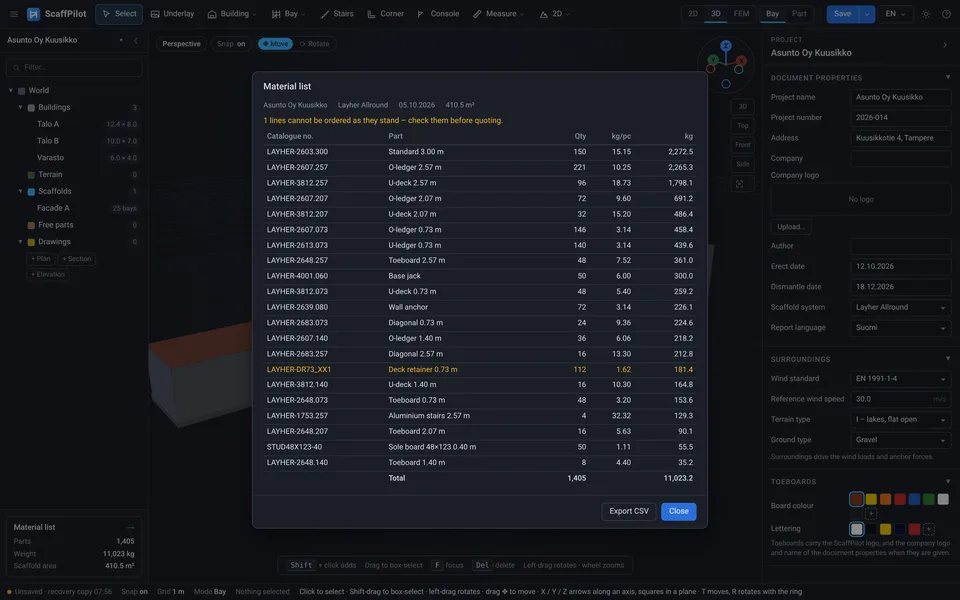960x600 pixels.
Task: Open the Bay tool dropdown
Action: pos(288,14)
